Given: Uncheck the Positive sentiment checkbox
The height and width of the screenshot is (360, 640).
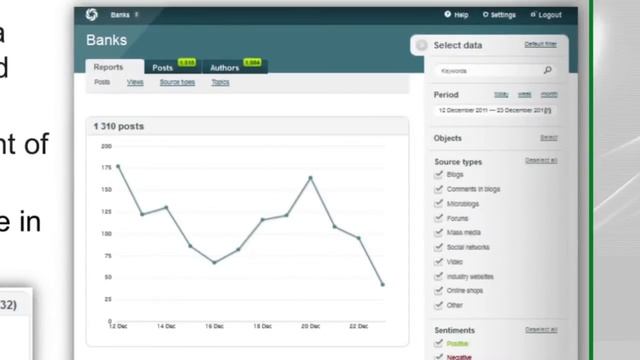Looking at the screenshot, I should (439, 343).
